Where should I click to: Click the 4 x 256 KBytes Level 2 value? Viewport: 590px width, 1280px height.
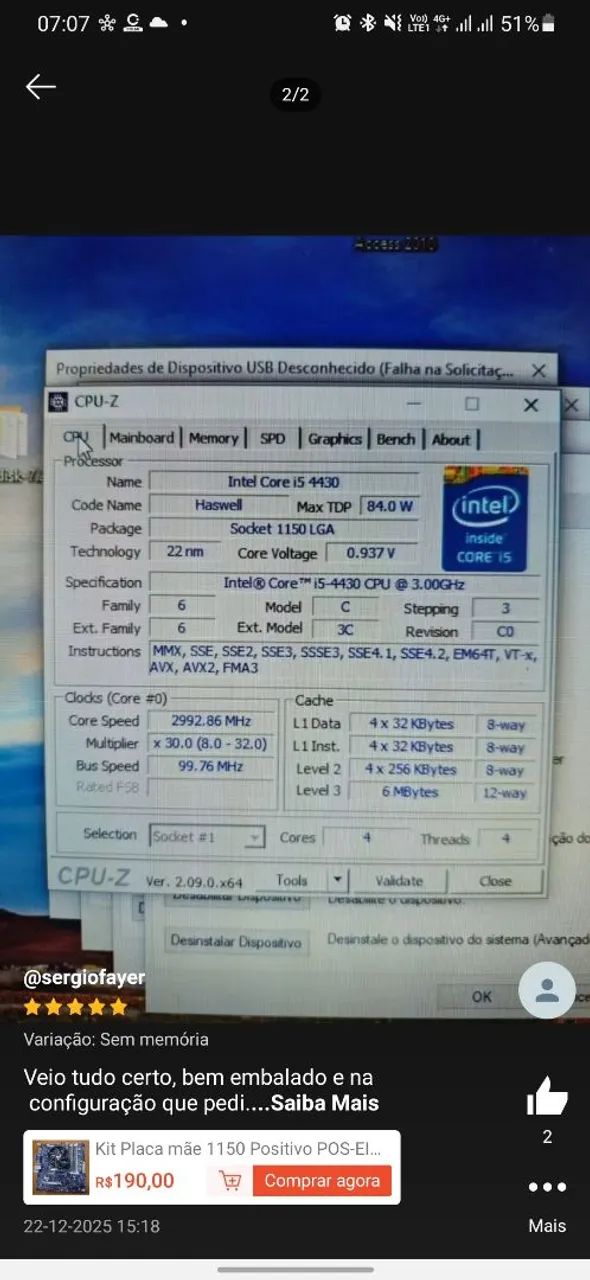click(x=409, y=769)
